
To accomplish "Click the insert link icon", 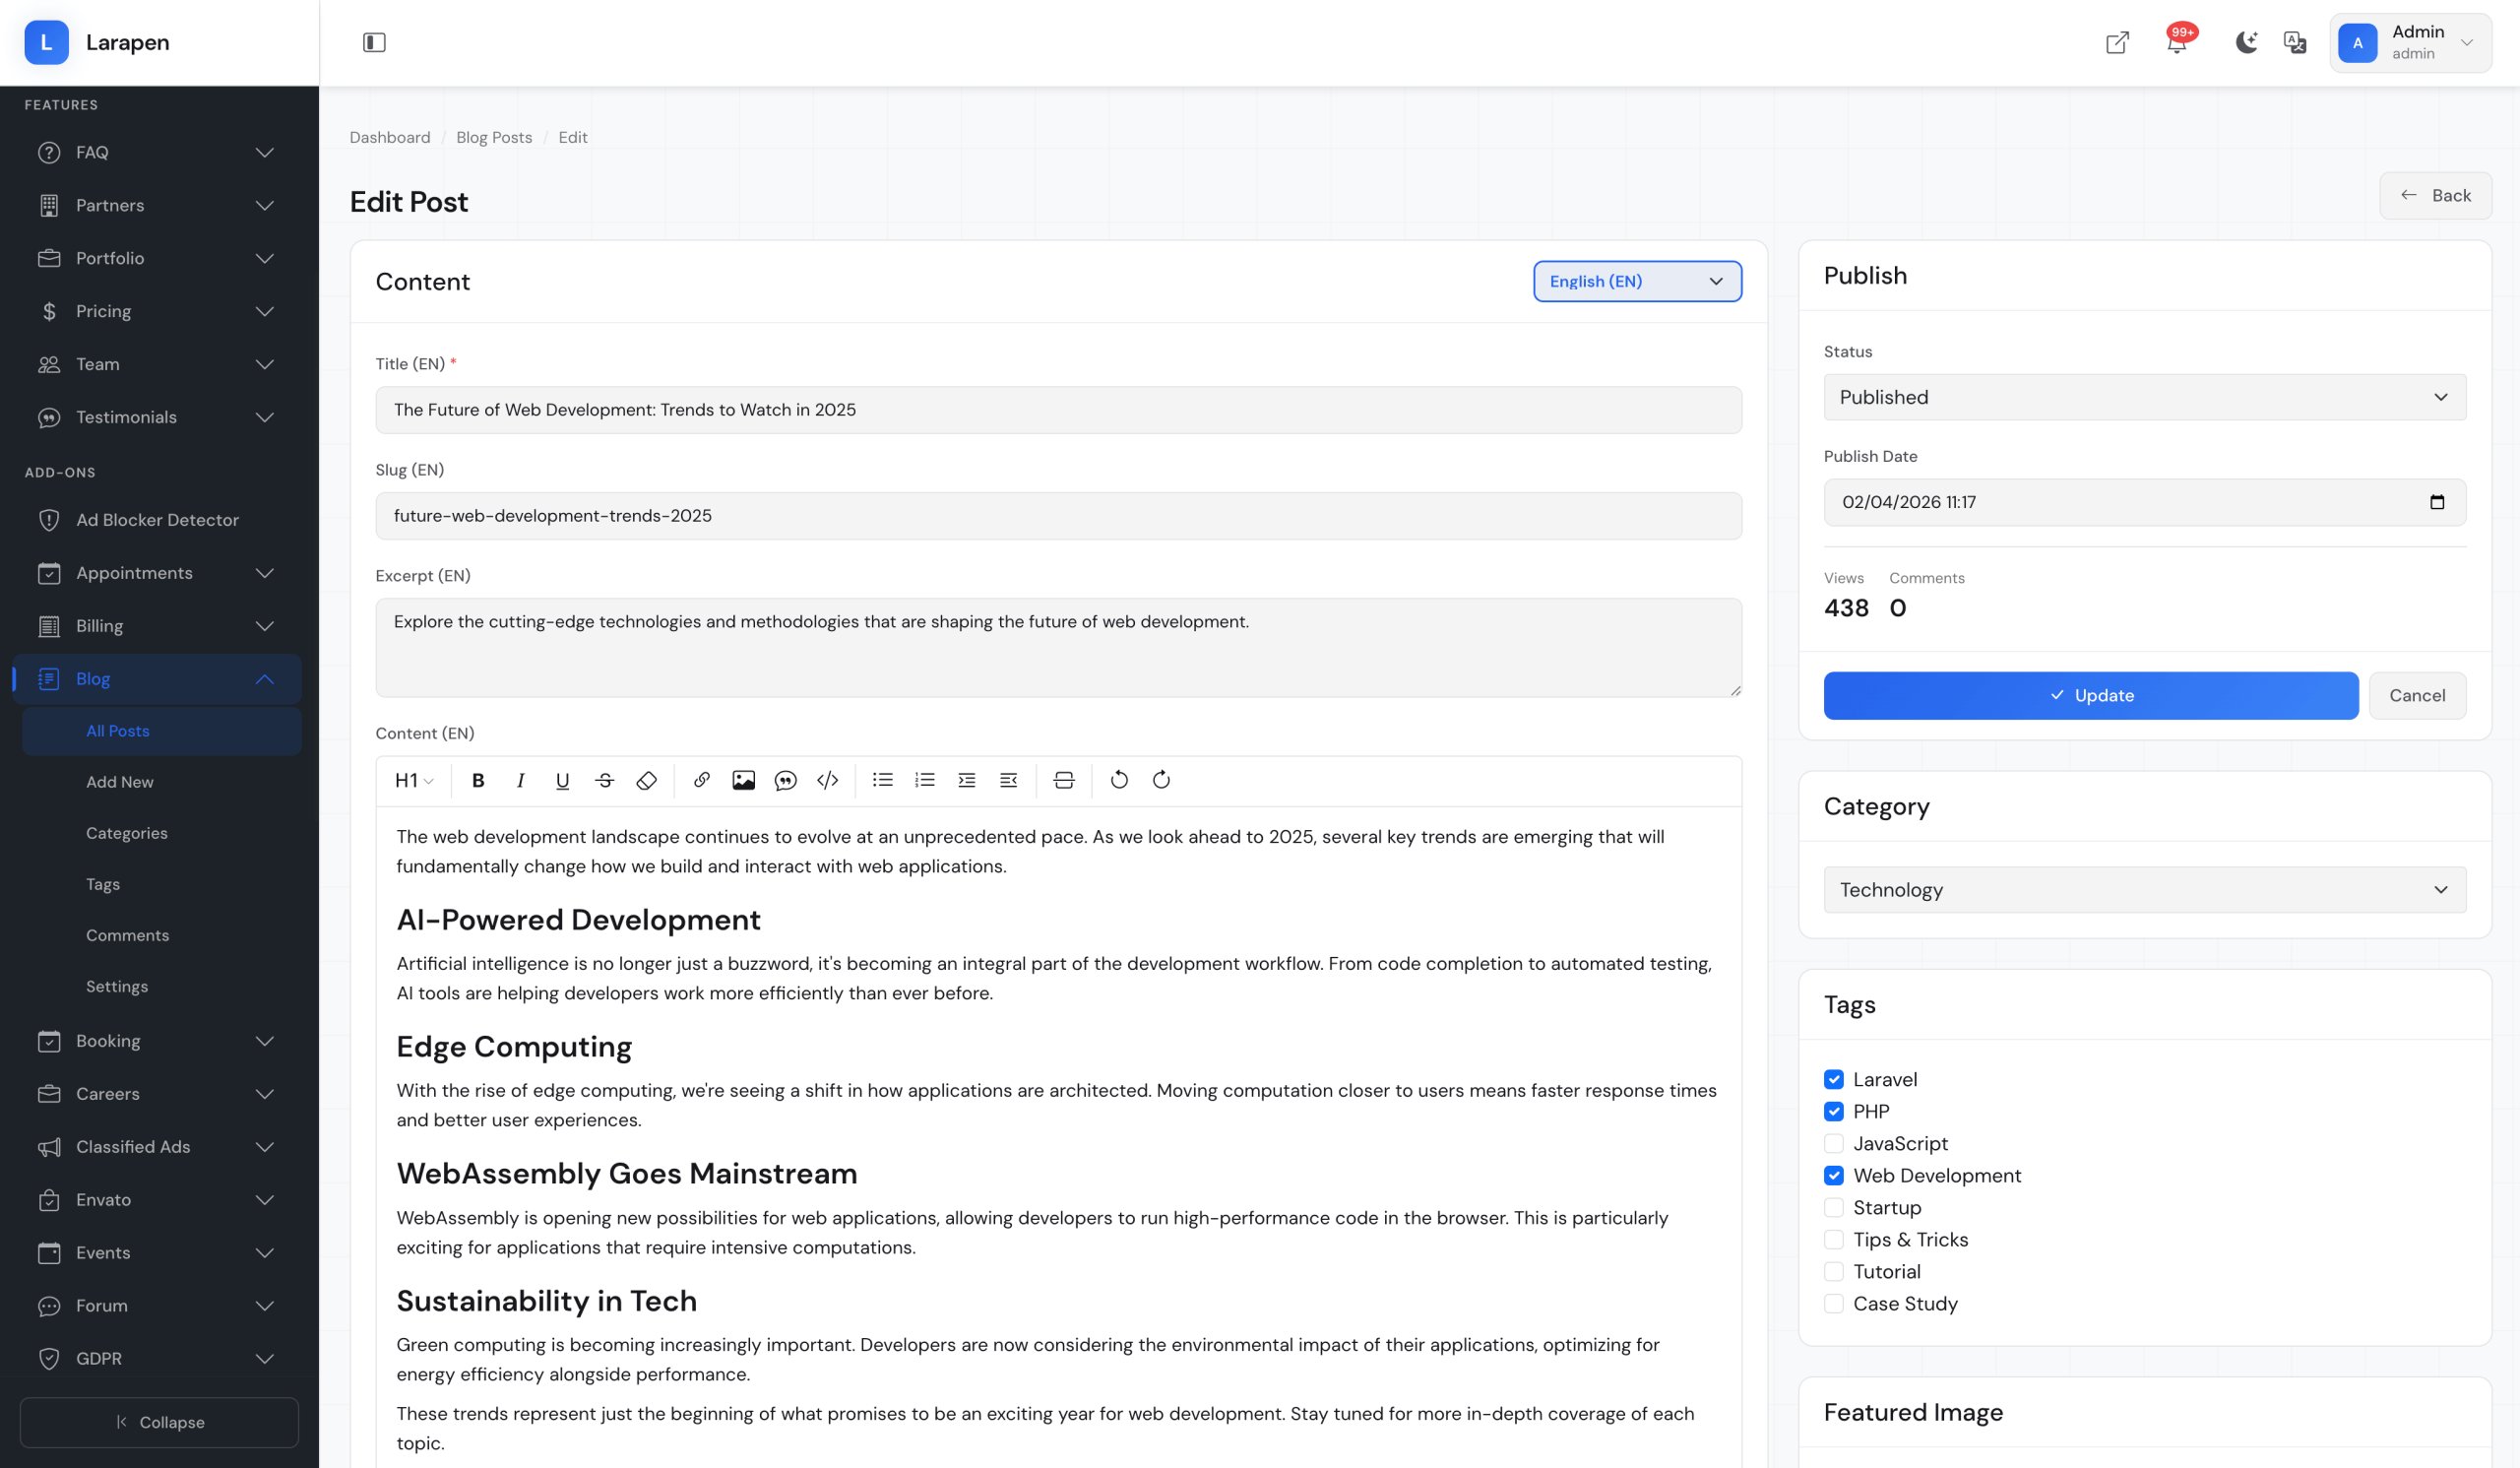I will pos(701,780).
